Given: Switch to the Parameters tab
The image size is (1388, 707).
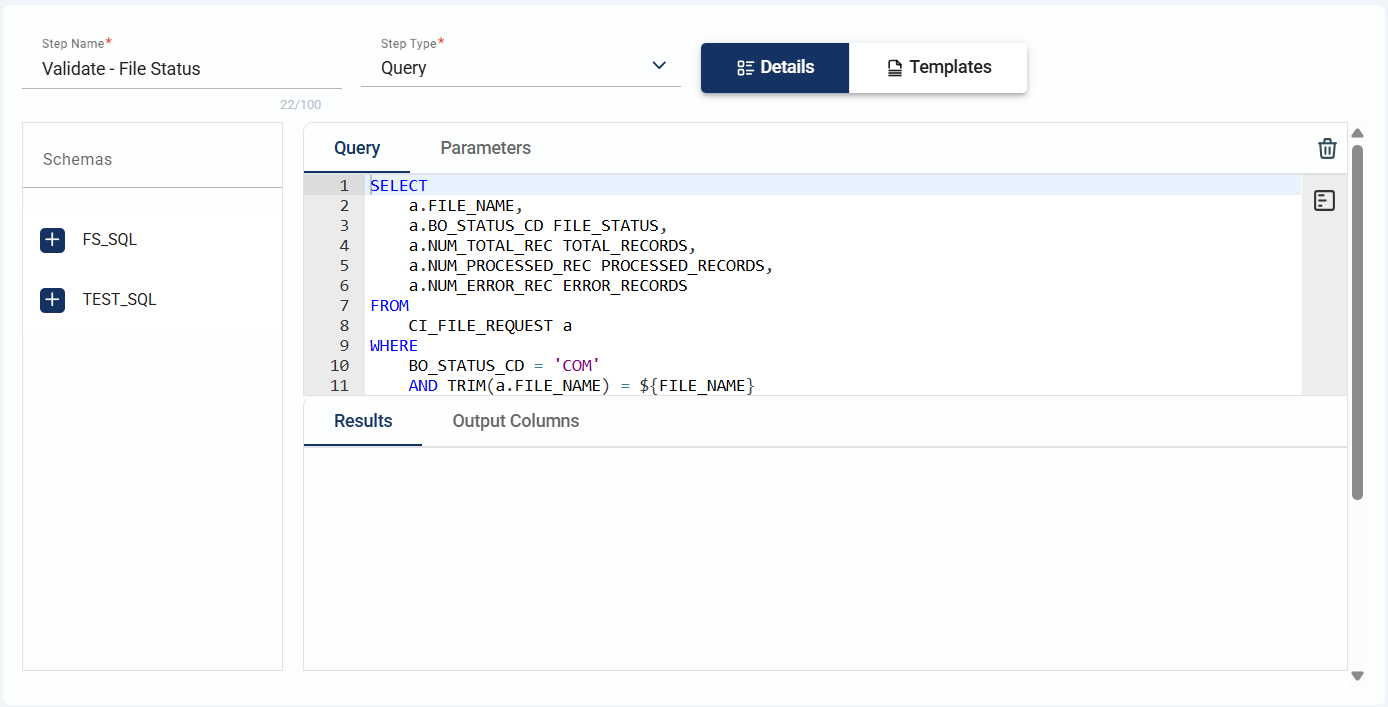Looking at the screenshot, I should [485, 148].
